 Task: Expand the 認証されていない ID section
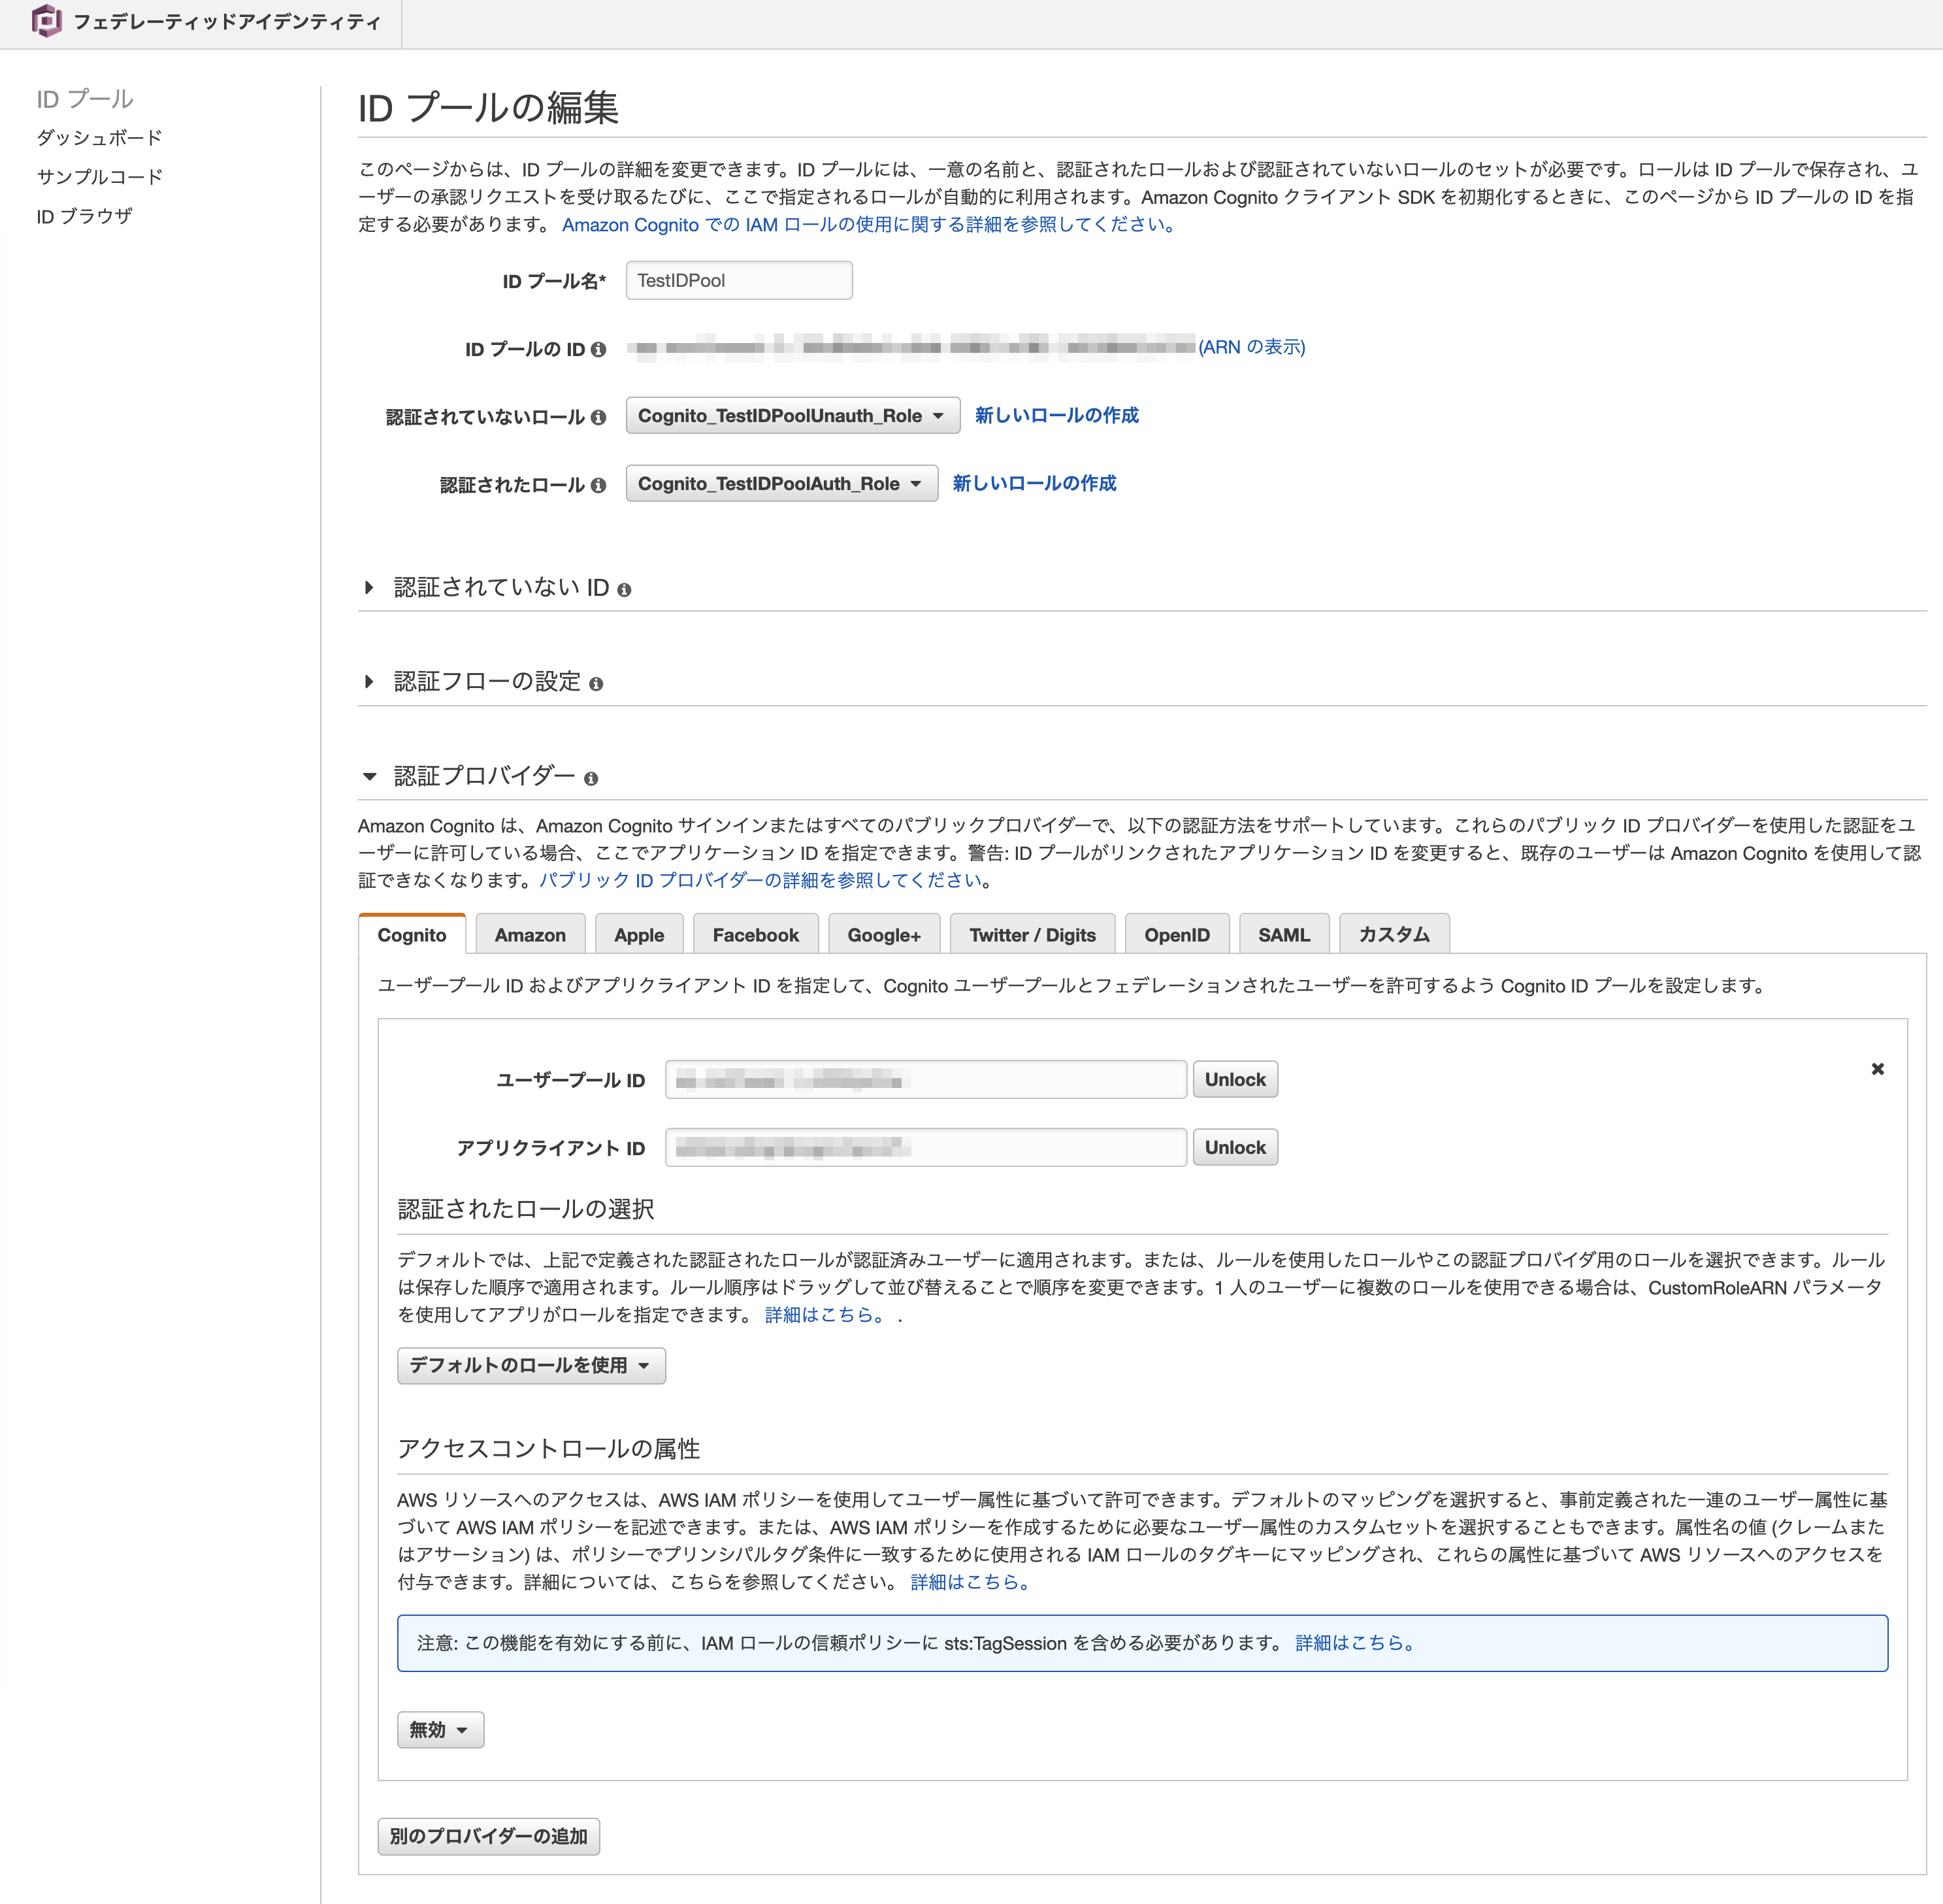[x=369, y=588]
